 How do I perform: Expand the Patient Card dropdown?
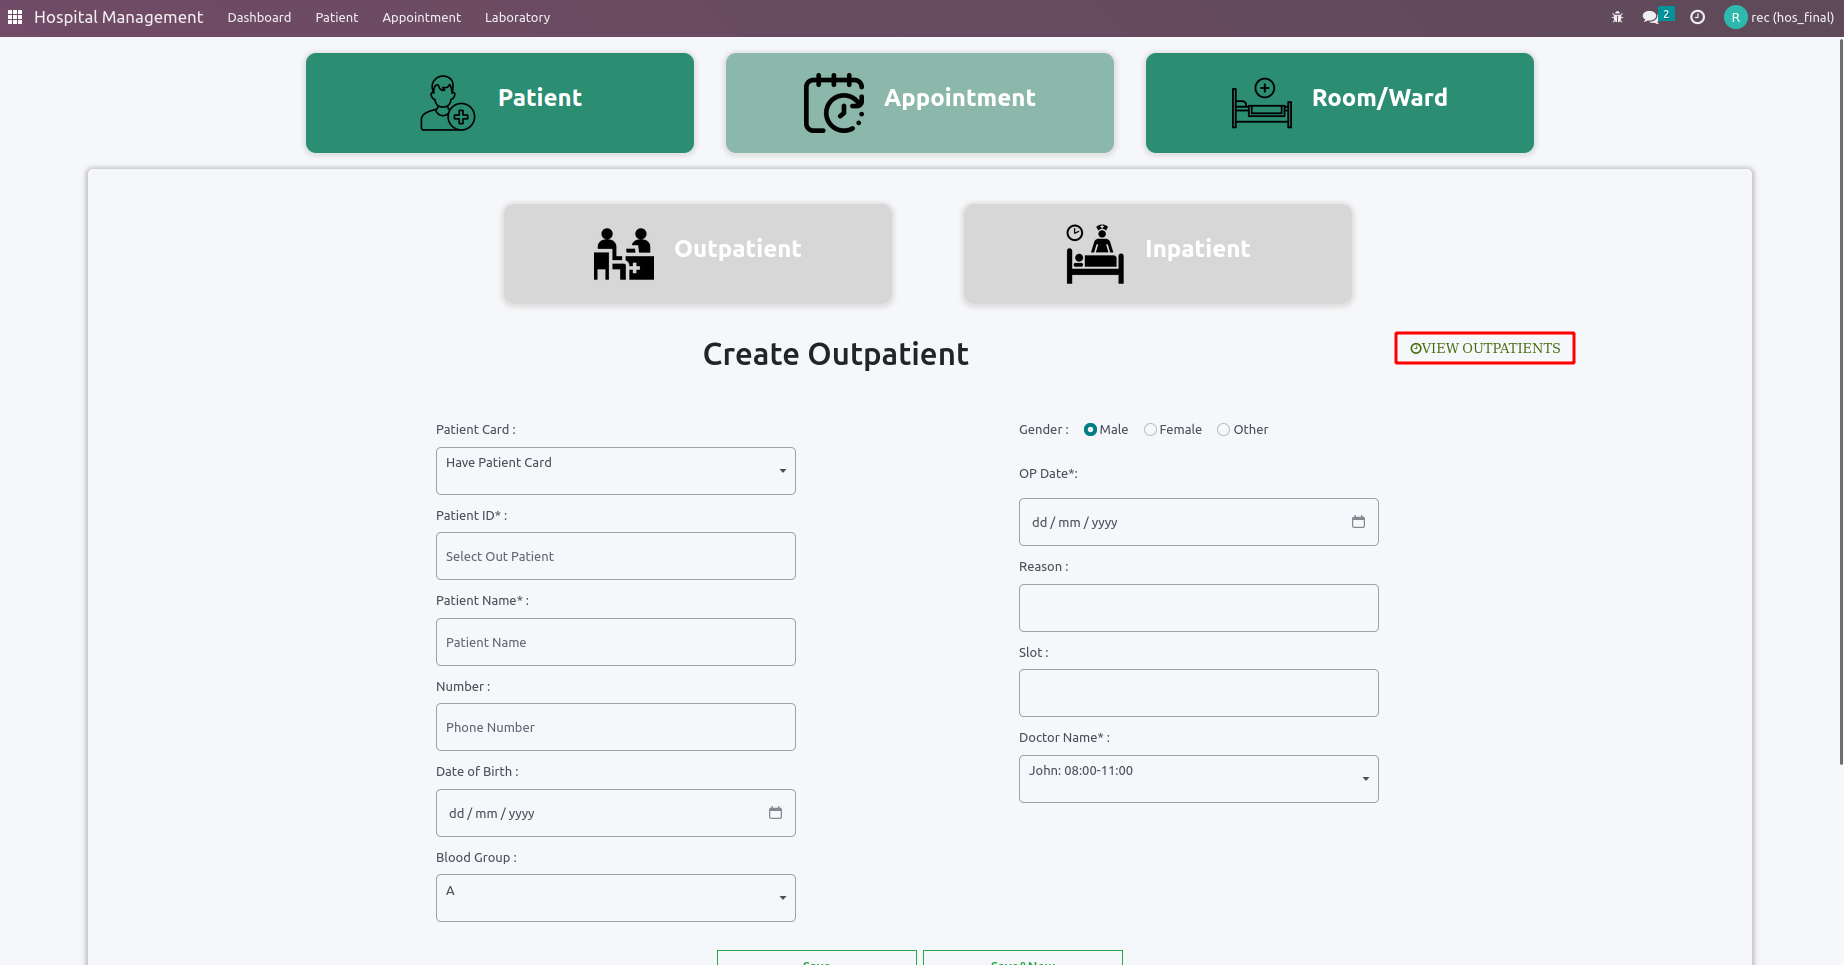(x=616, y=471)
